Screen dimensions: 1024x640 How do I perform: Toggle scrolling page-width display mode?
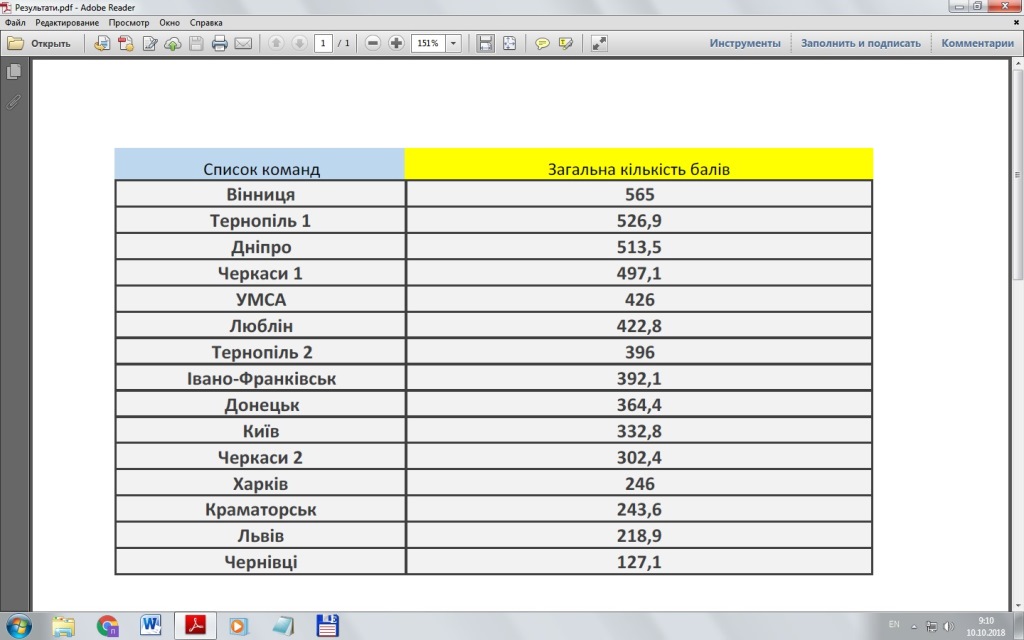click(x=486, y=43)
